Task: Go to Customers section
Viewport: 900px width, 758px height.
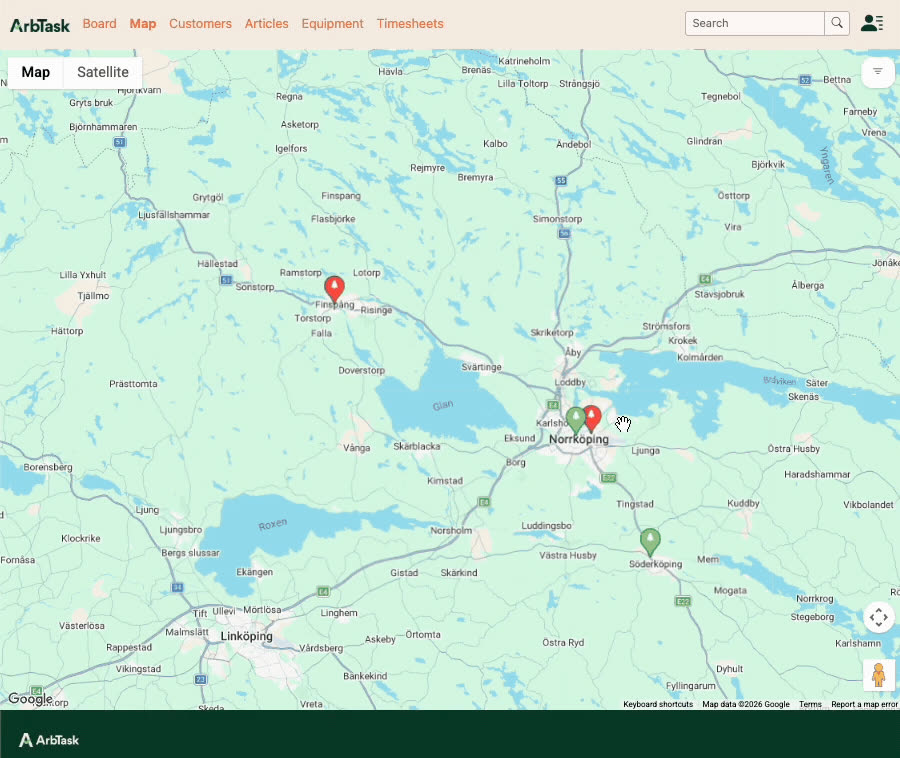Action: pyautogui.click(x=200, y=24)
